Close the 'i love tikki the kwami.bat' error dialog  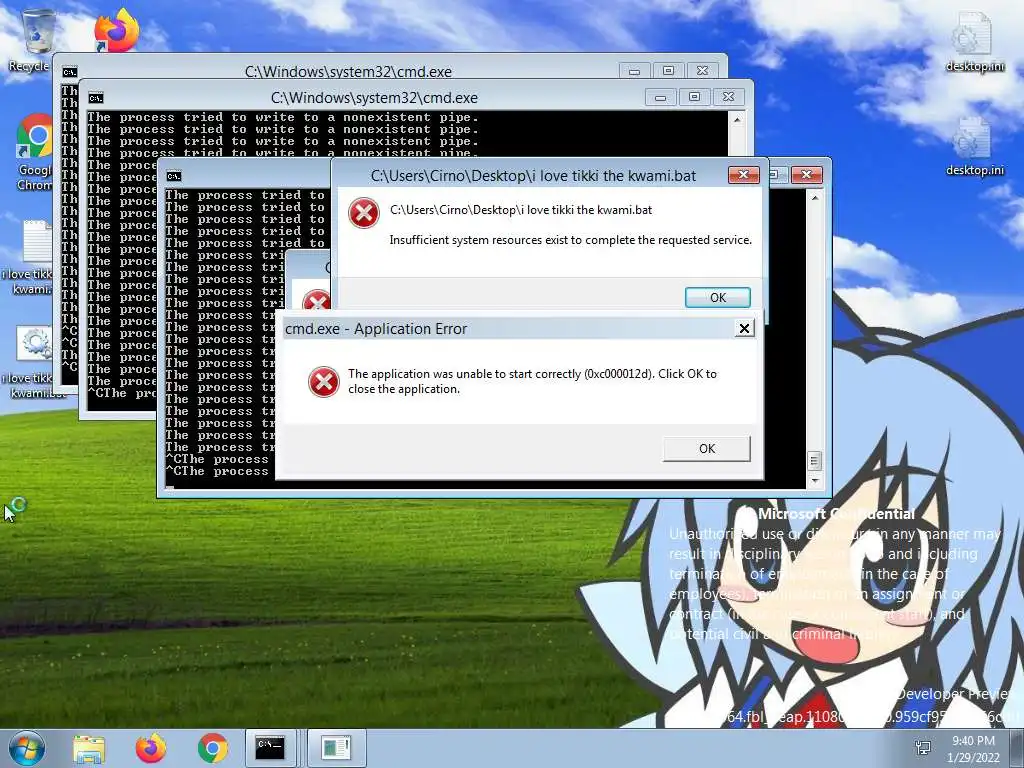point(743,174)
